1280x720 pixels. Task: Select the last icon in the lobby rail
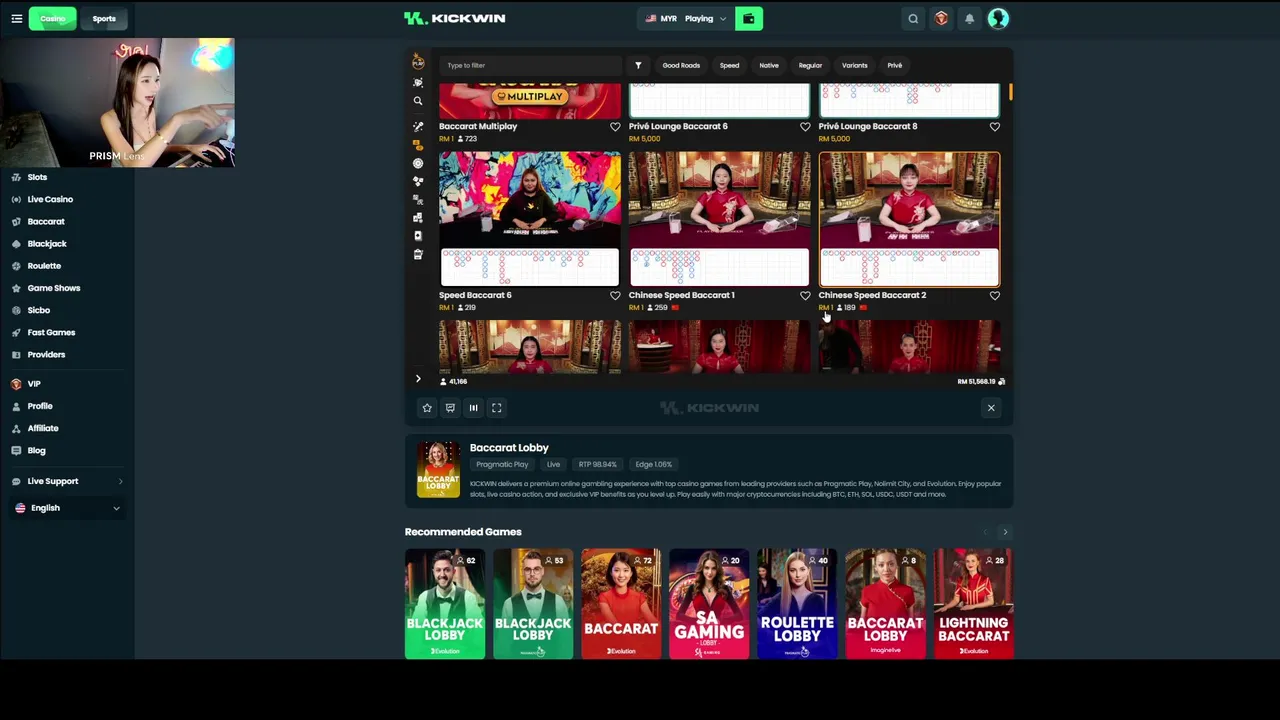point(418,254)
